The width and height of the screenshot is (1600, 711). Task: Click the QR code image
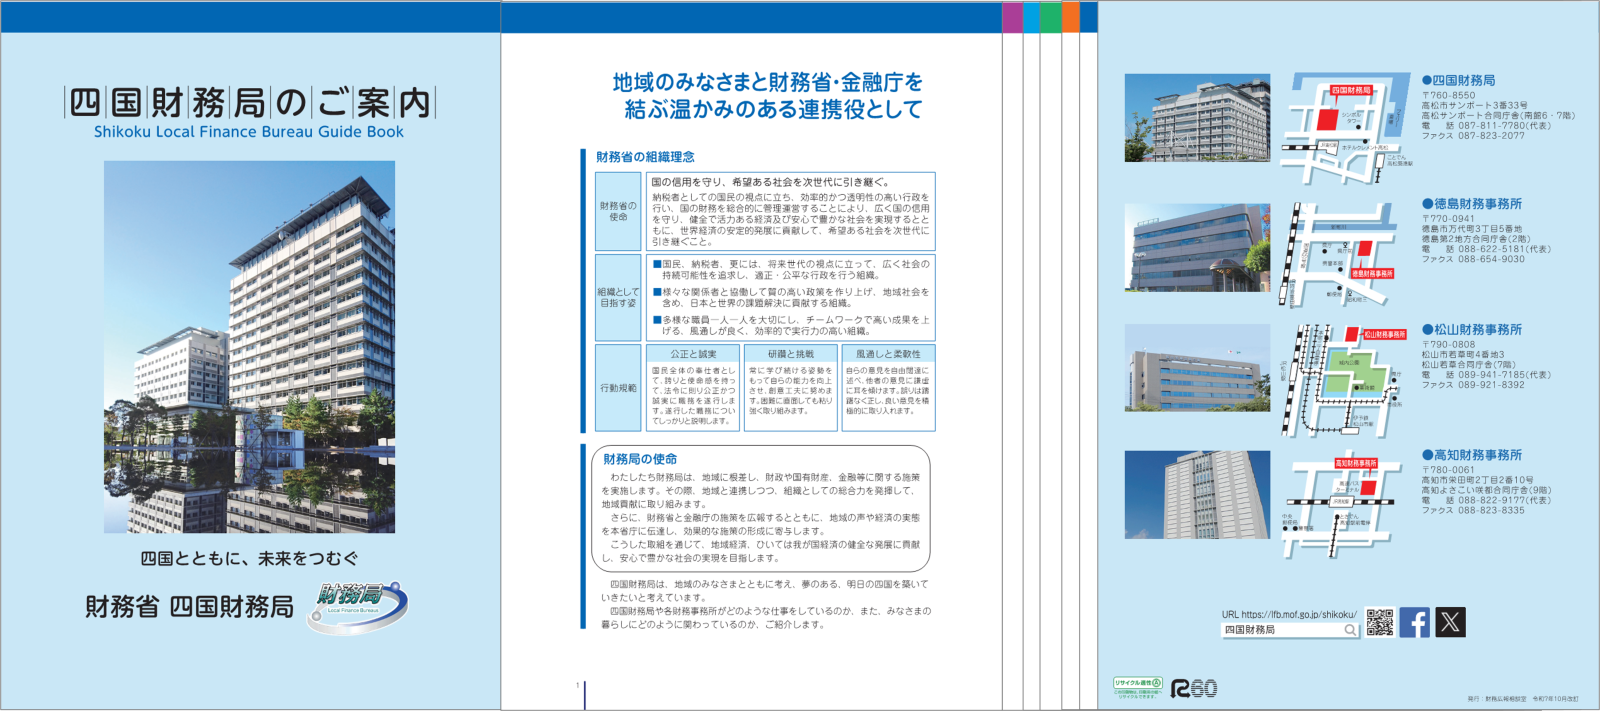pos(1380,622)
